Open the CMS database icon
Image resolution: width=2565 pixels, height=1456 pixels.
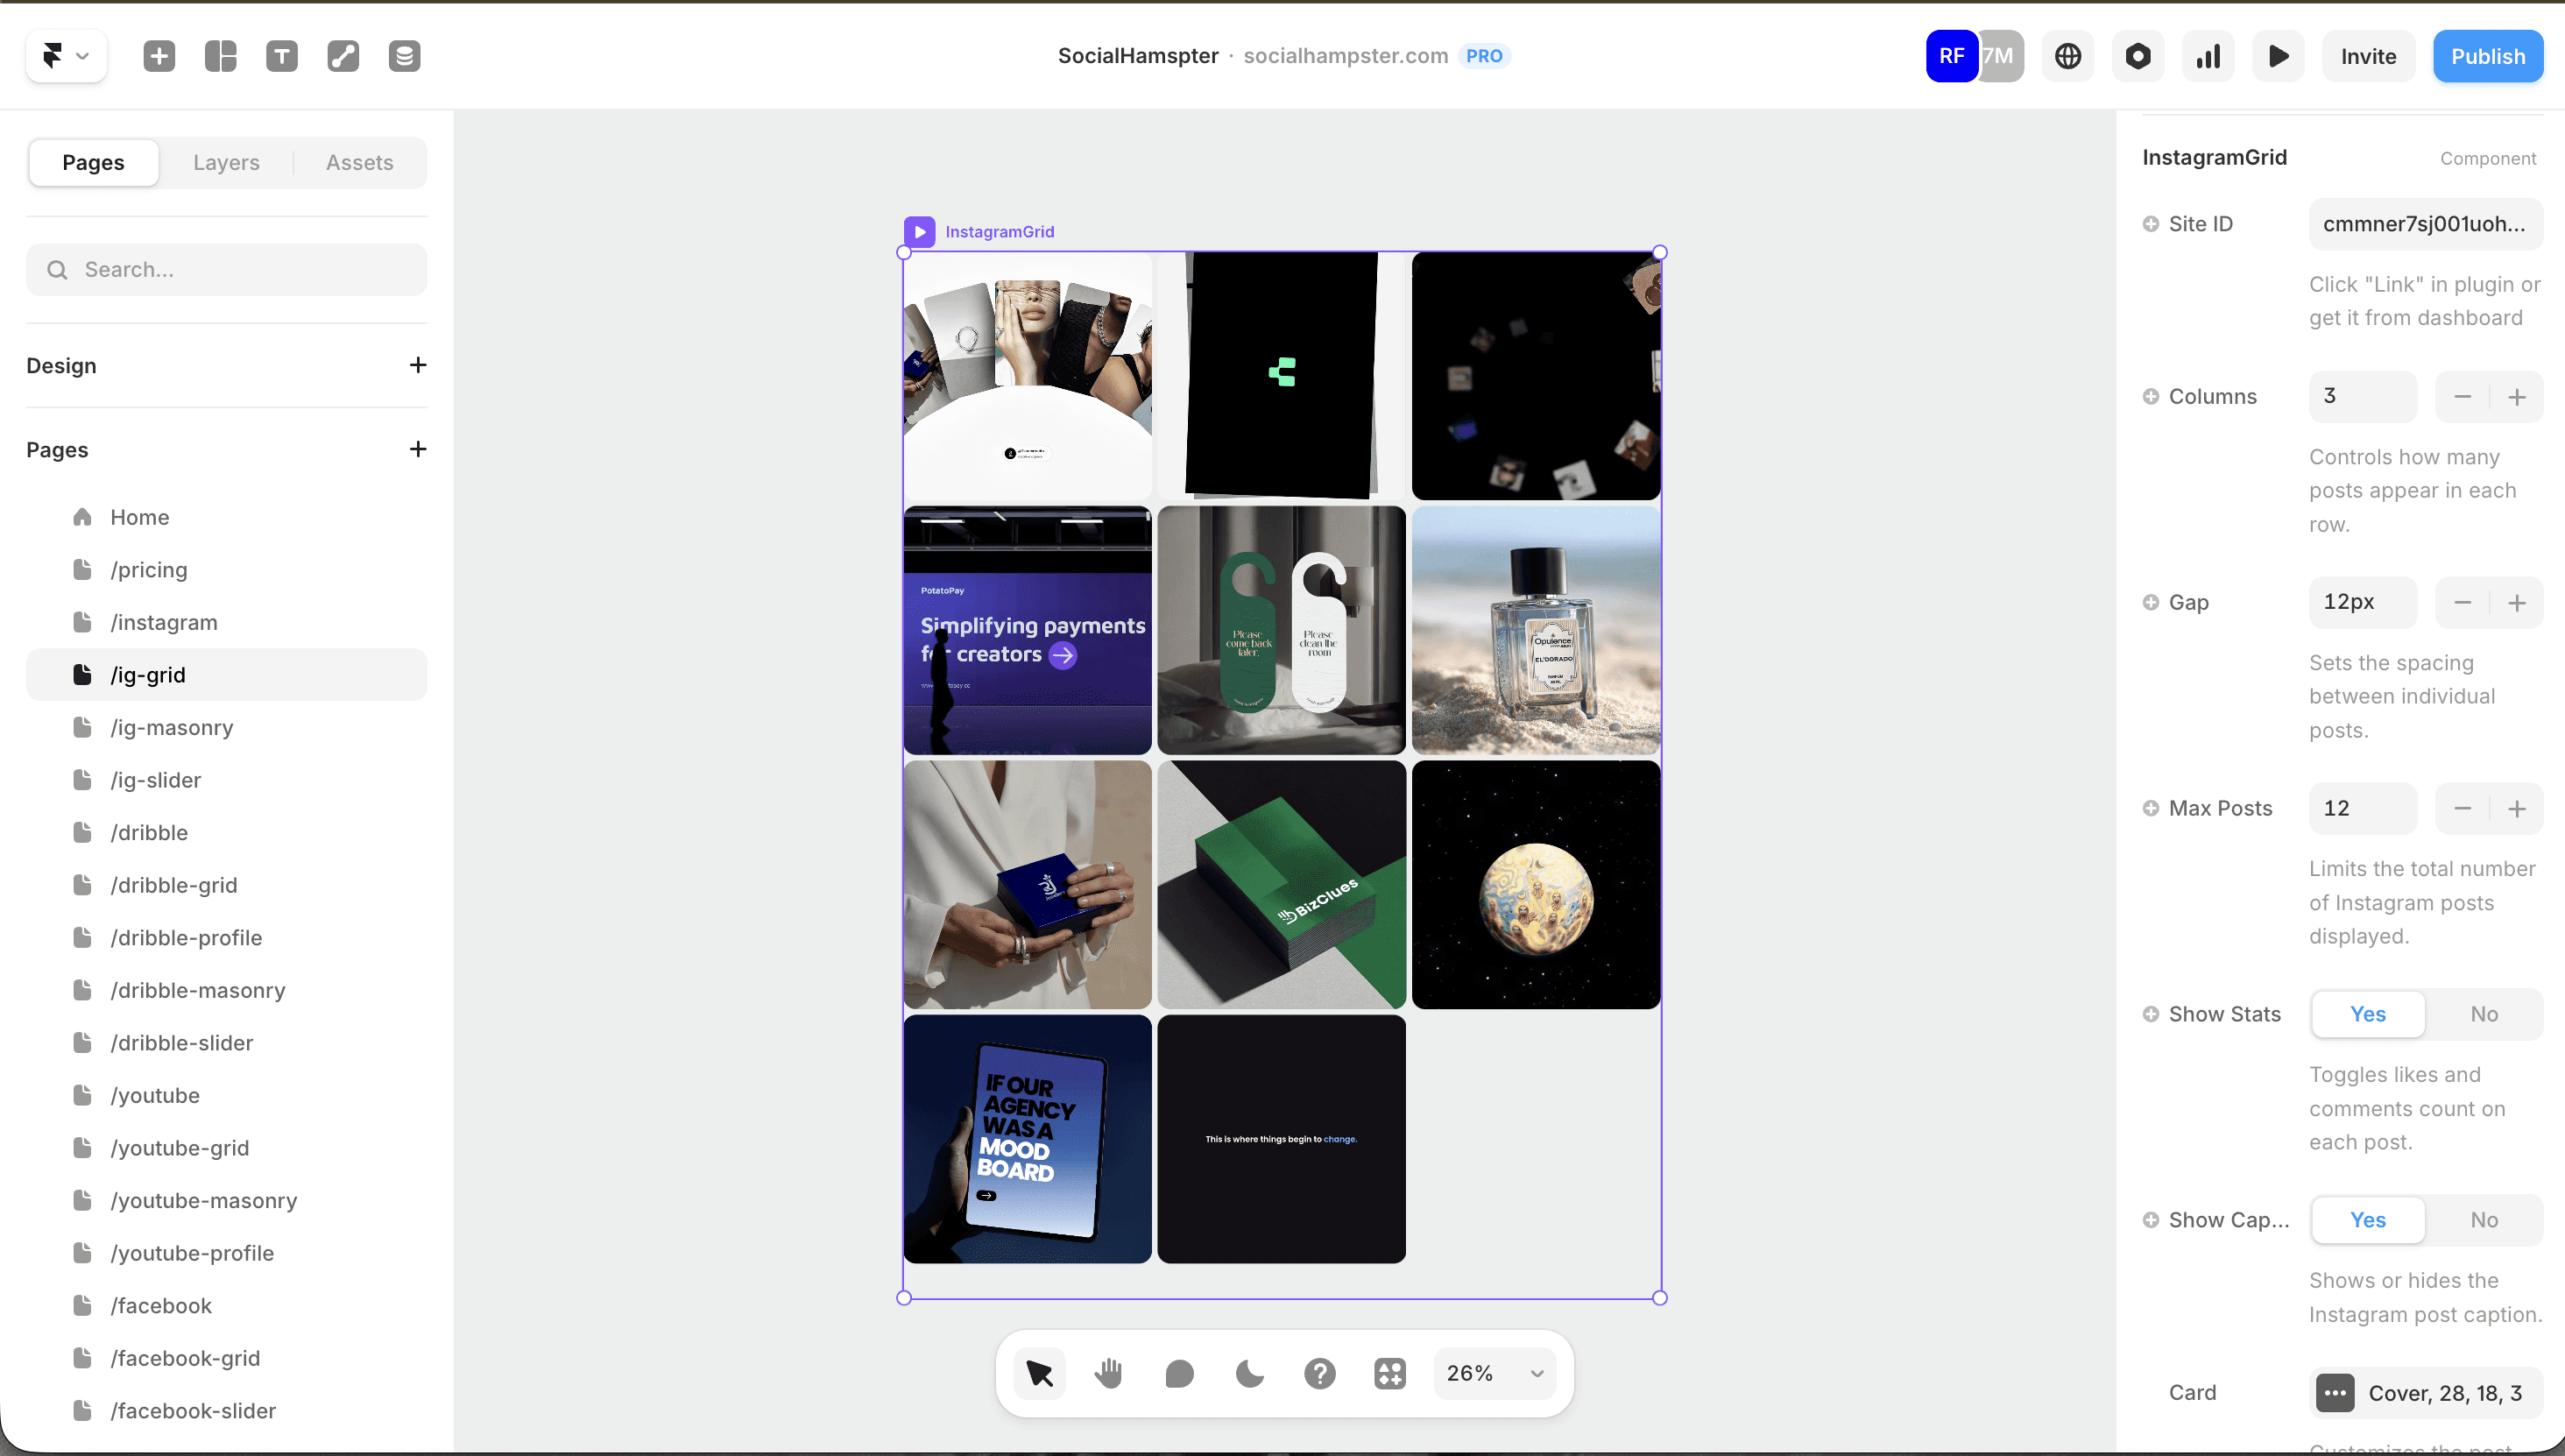404,56
